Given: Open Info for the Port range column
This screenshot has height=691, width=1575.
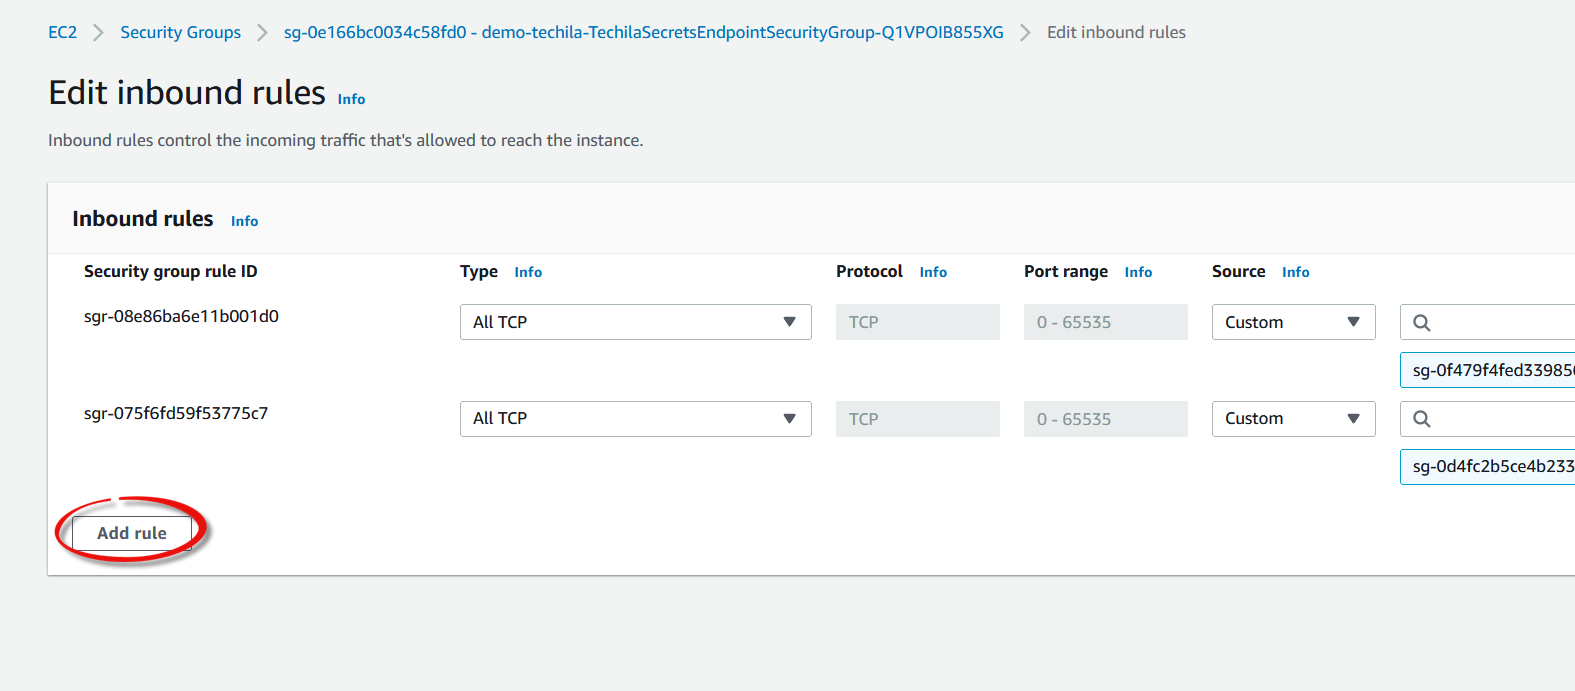Looking at the screenshot, I should [1138, 272].
